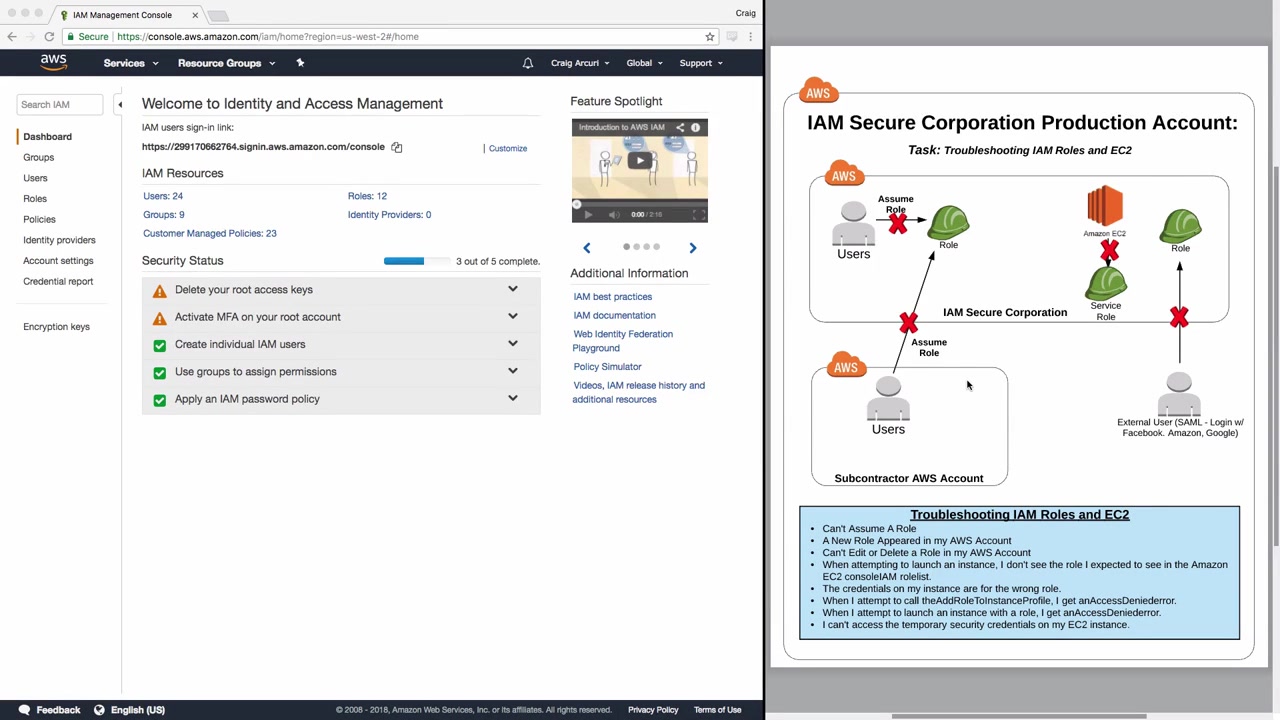Bookmark this page with the star icon
Viewport: 1280px width, 720px height.
click(x=710, y=37)
